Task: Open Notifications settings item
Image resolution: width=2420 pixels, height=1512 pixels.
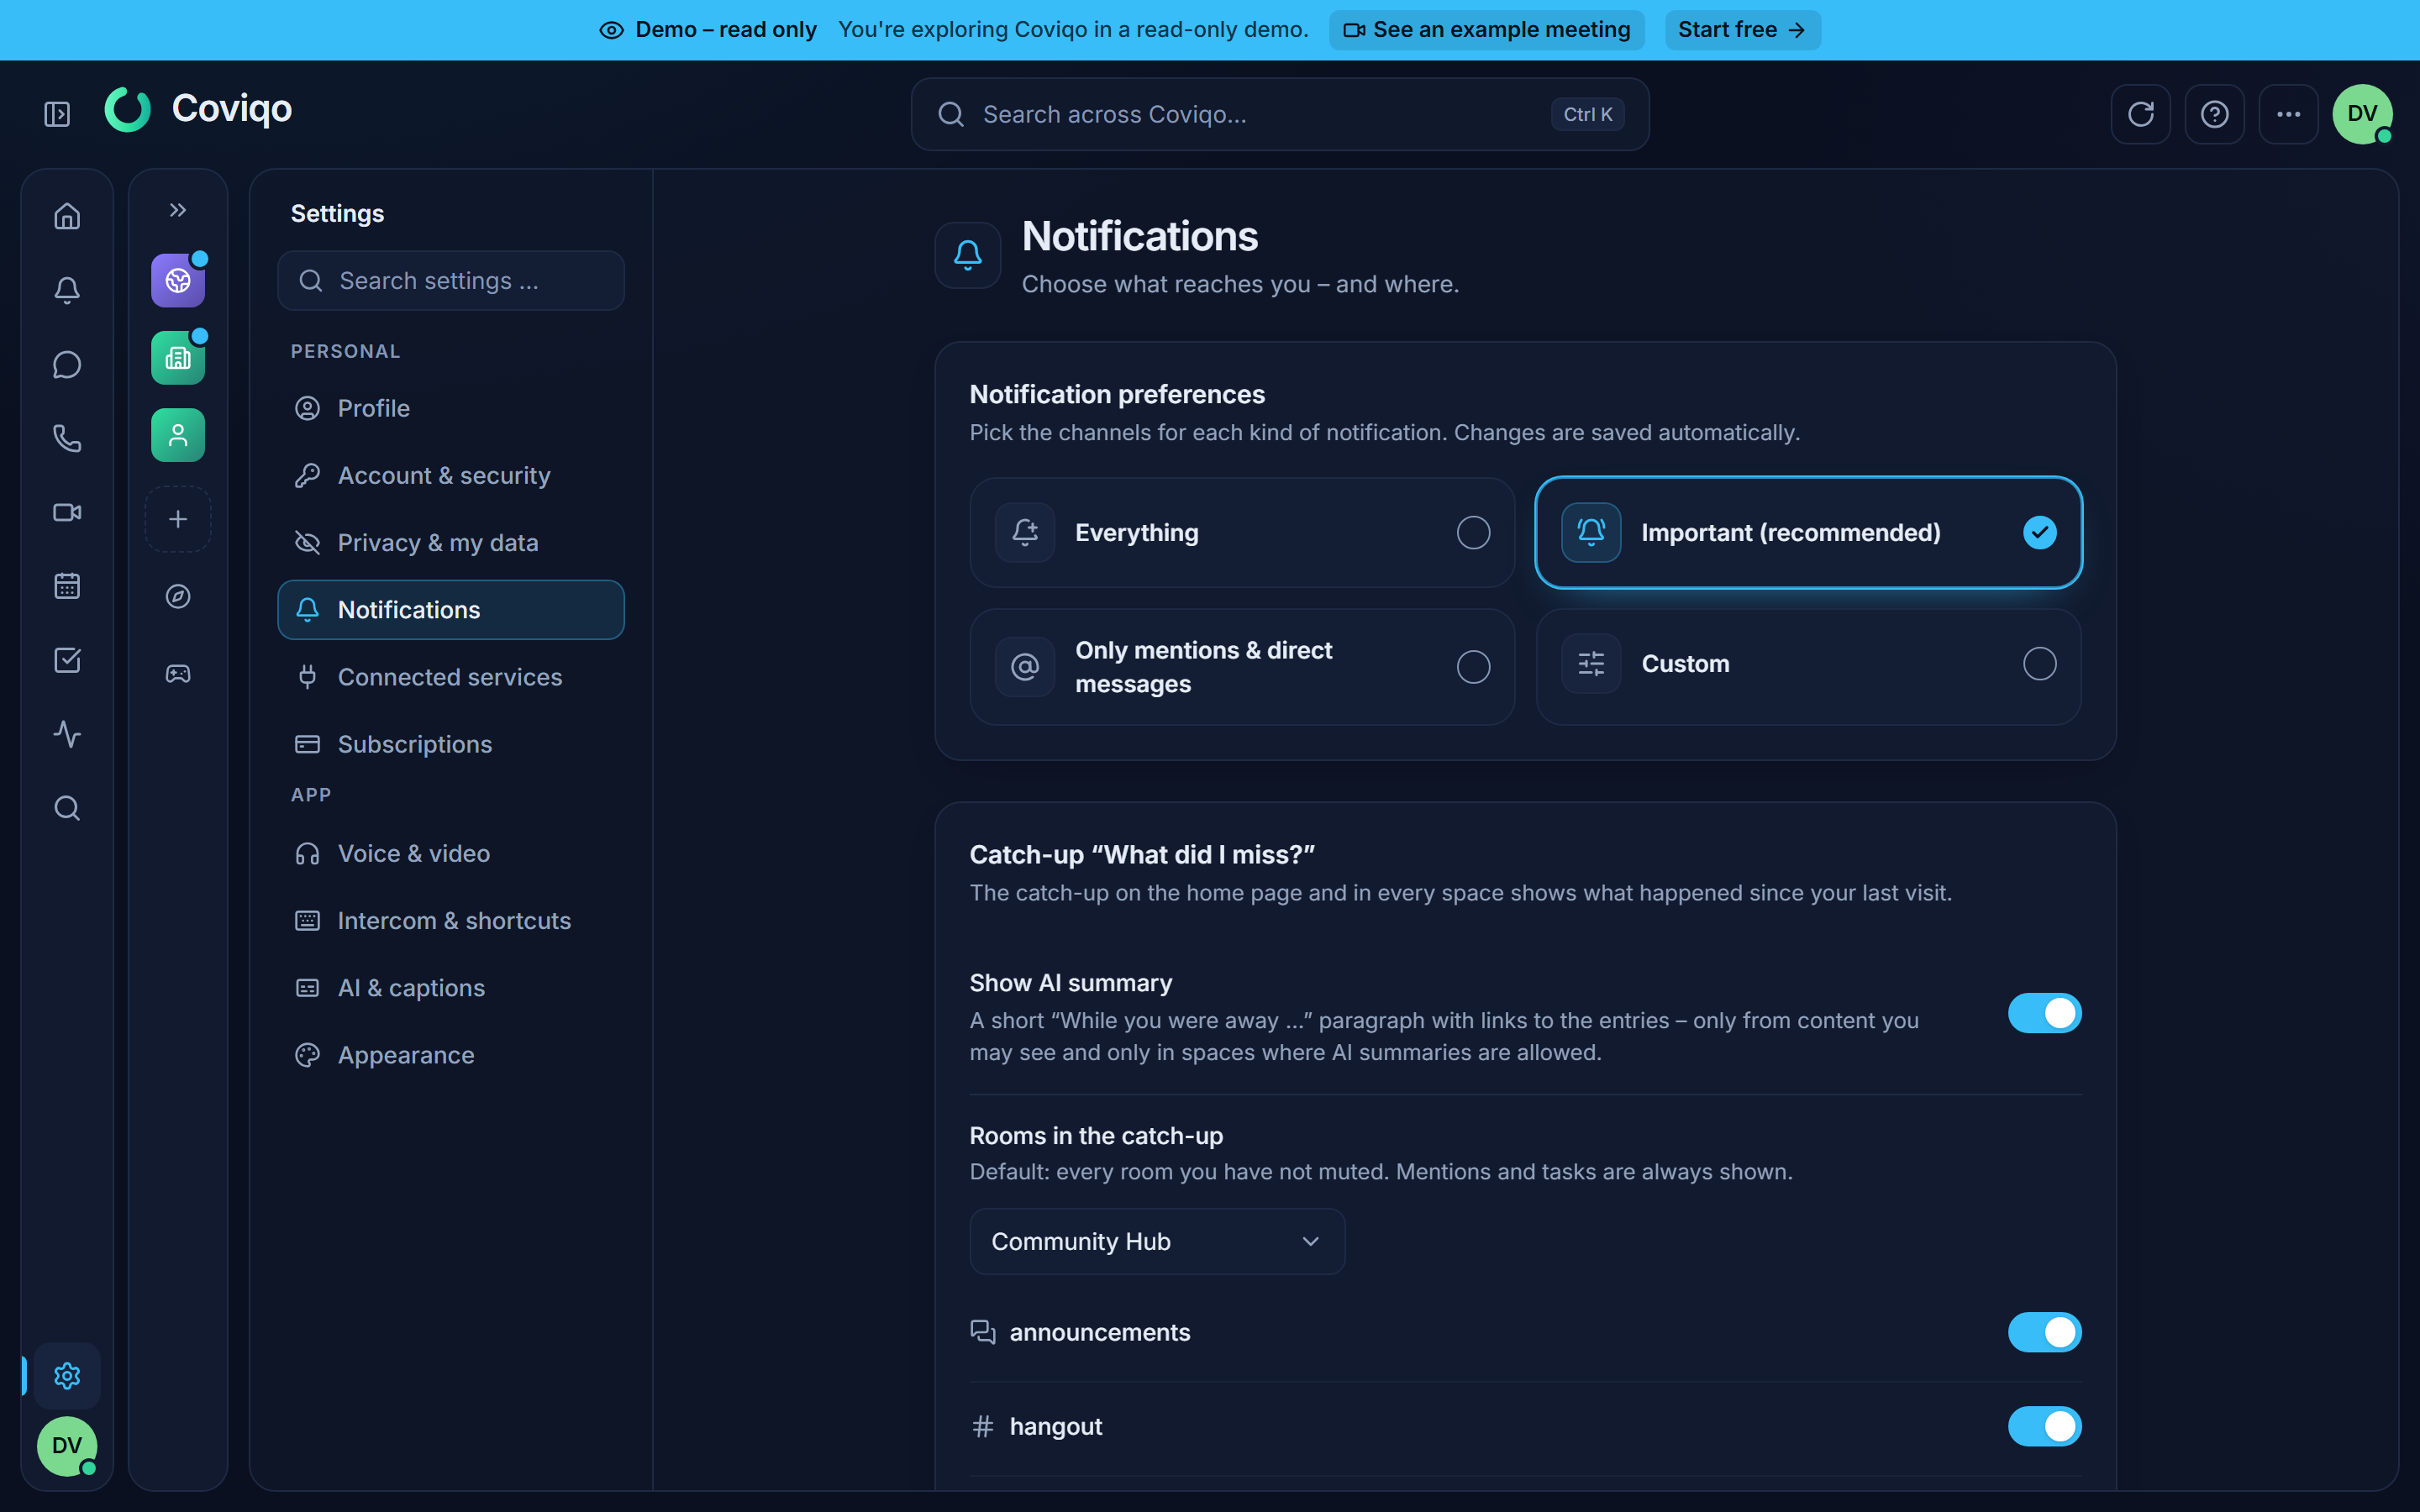Action: (451, 610)
